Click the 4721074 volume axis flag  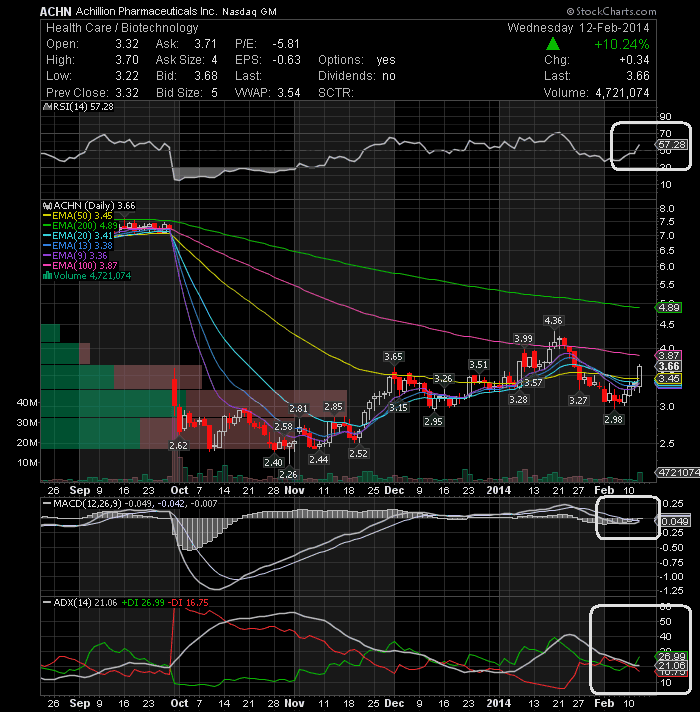(678, 472)
